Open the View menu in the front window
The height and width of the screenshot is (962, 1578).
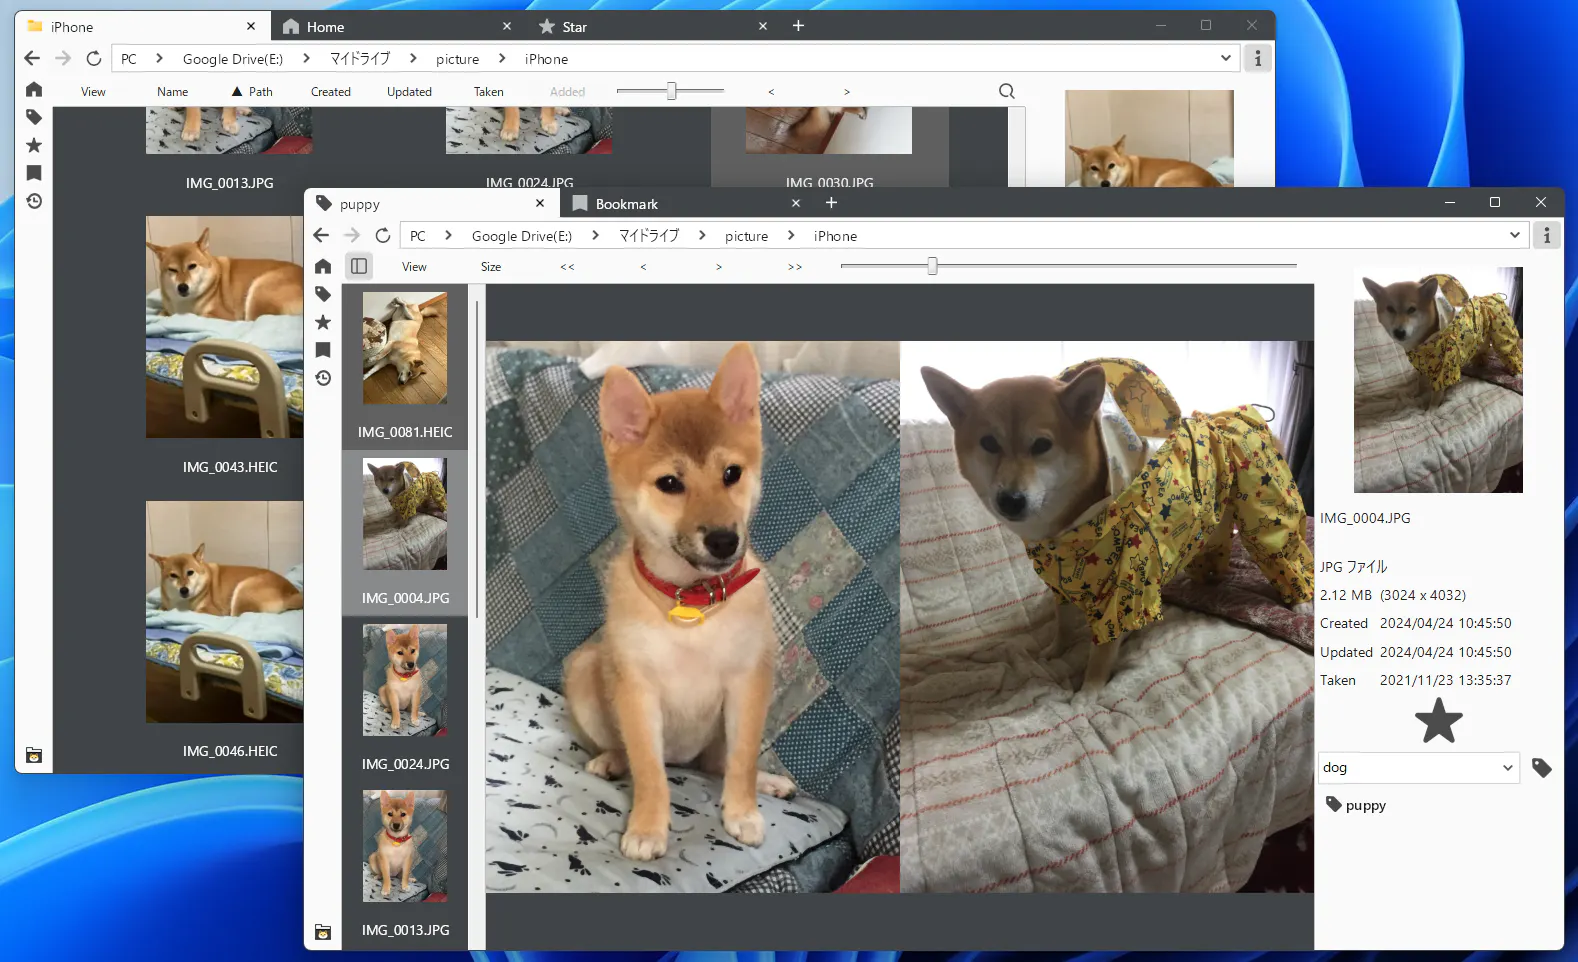click(x=414, y=267)
